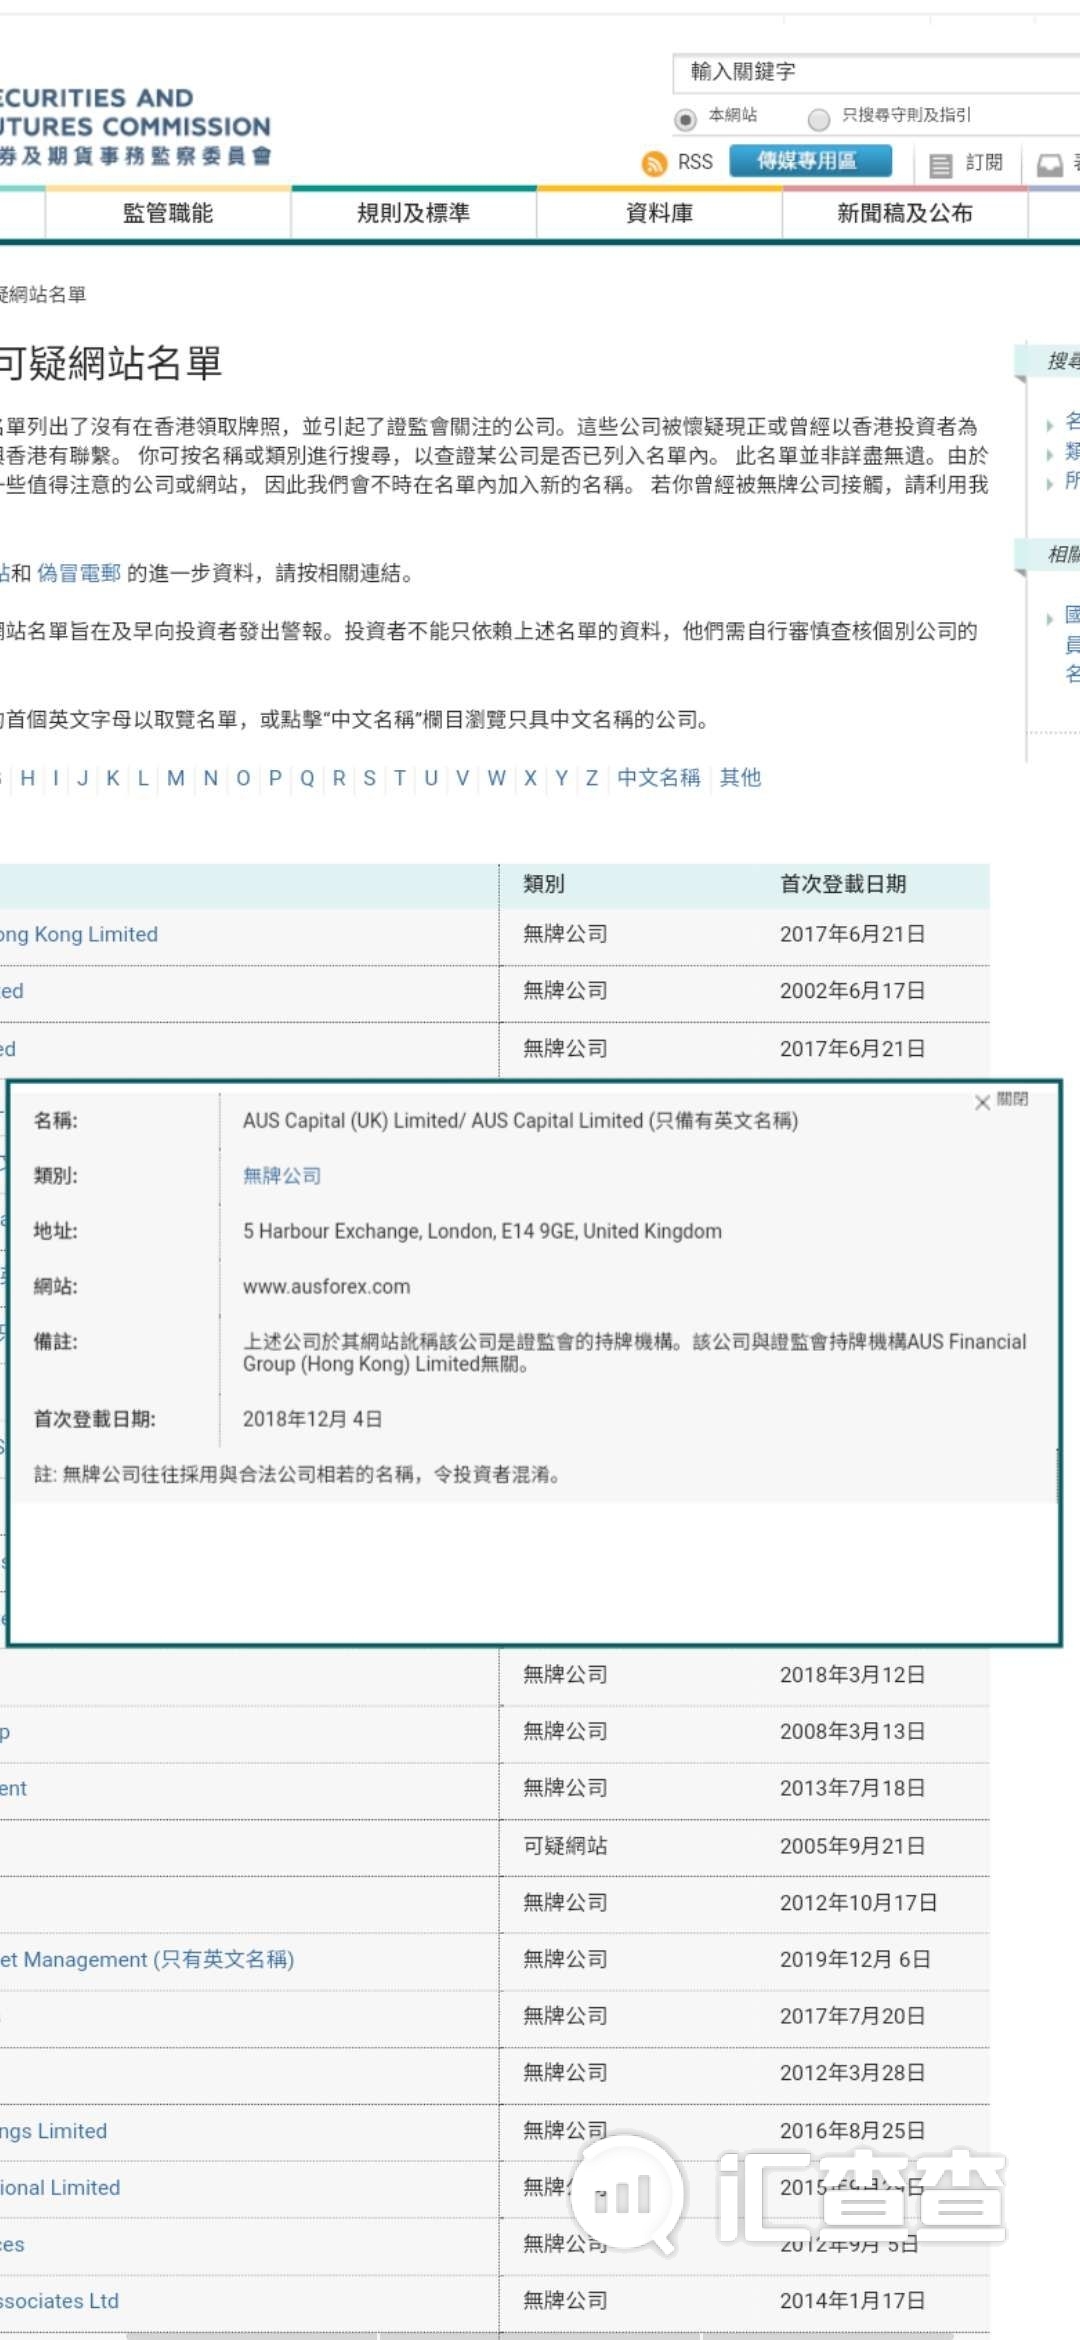Open the 'et Management (只有英文名稱)' company link
Viewport: 1080px width, 2340px height.
(x=147, y=1959)
